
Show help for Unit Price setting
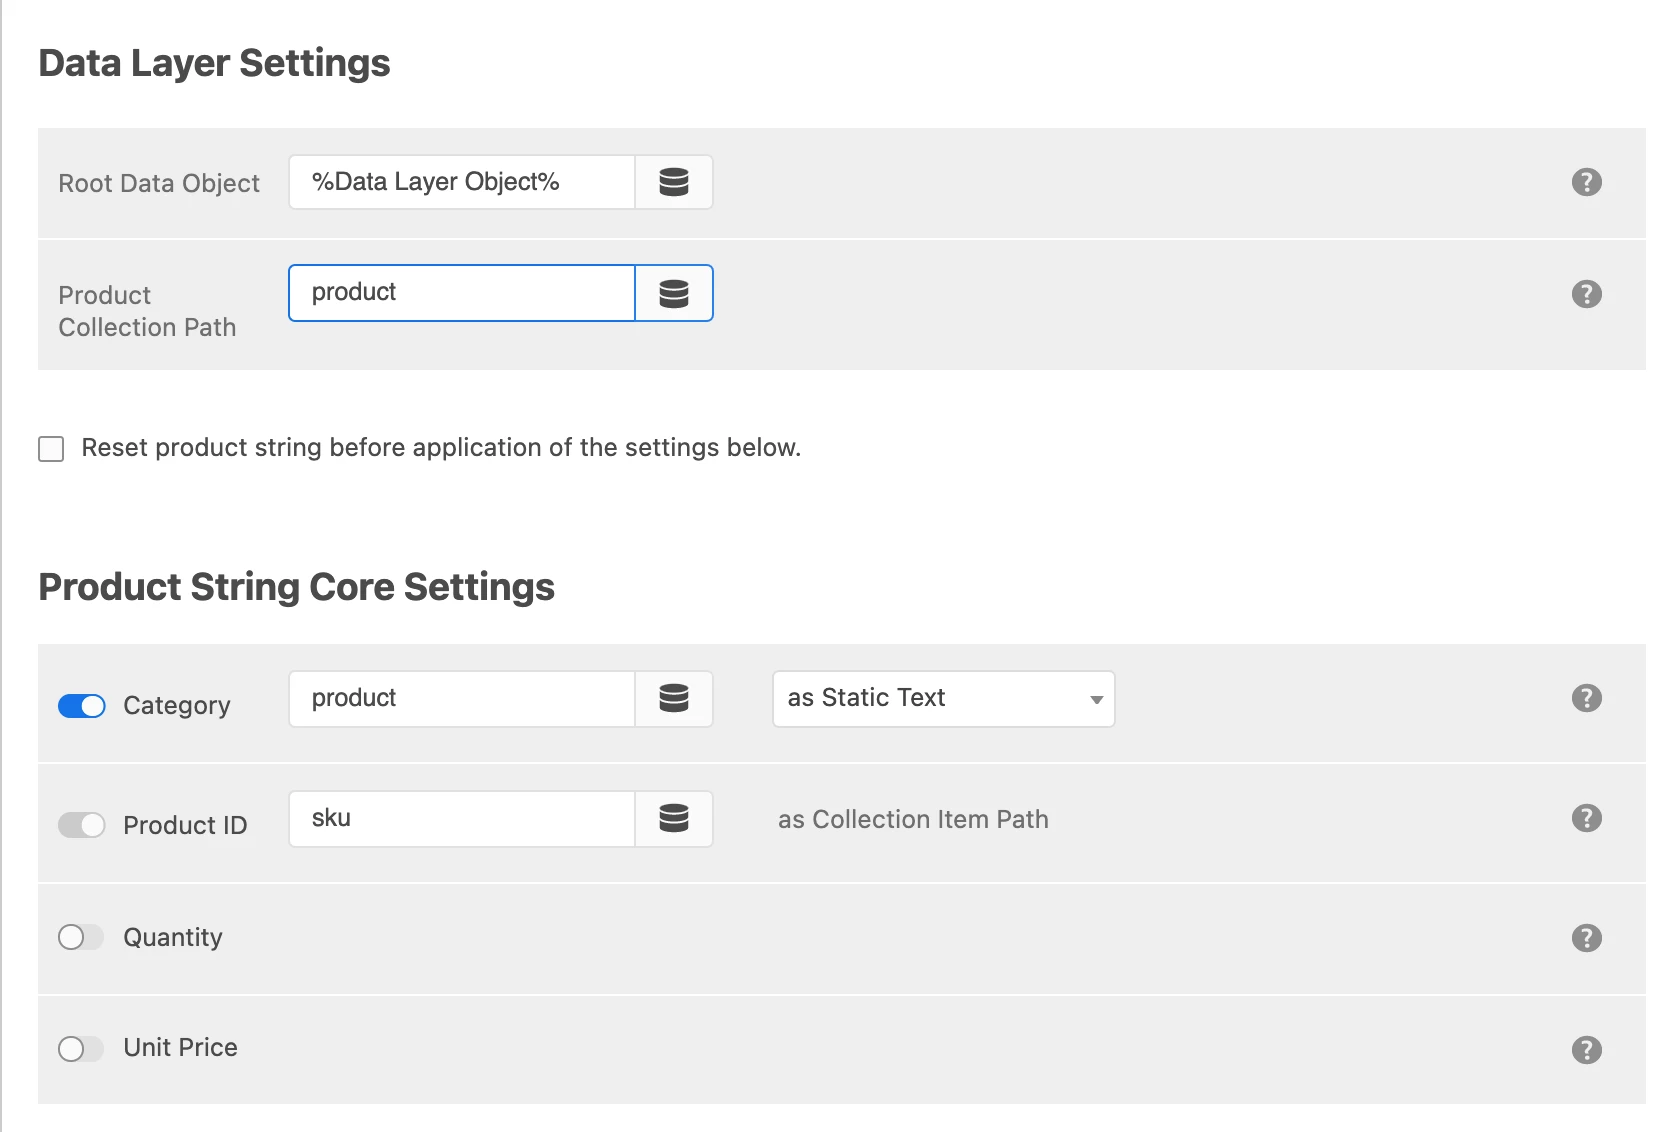point(1586,1050)
